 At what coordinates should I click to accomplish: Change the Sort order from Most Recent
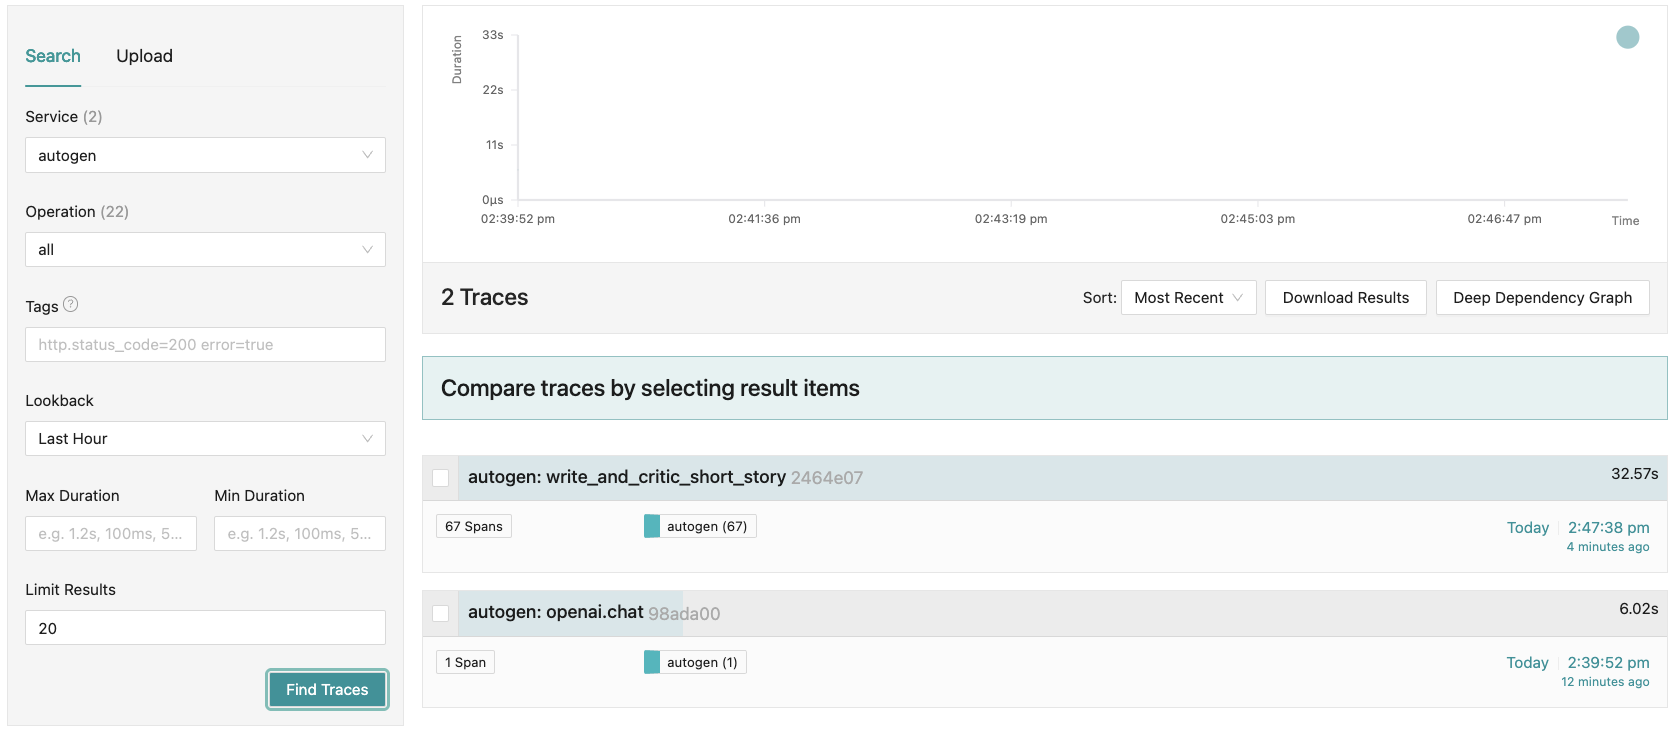[x=1188, y=298]
